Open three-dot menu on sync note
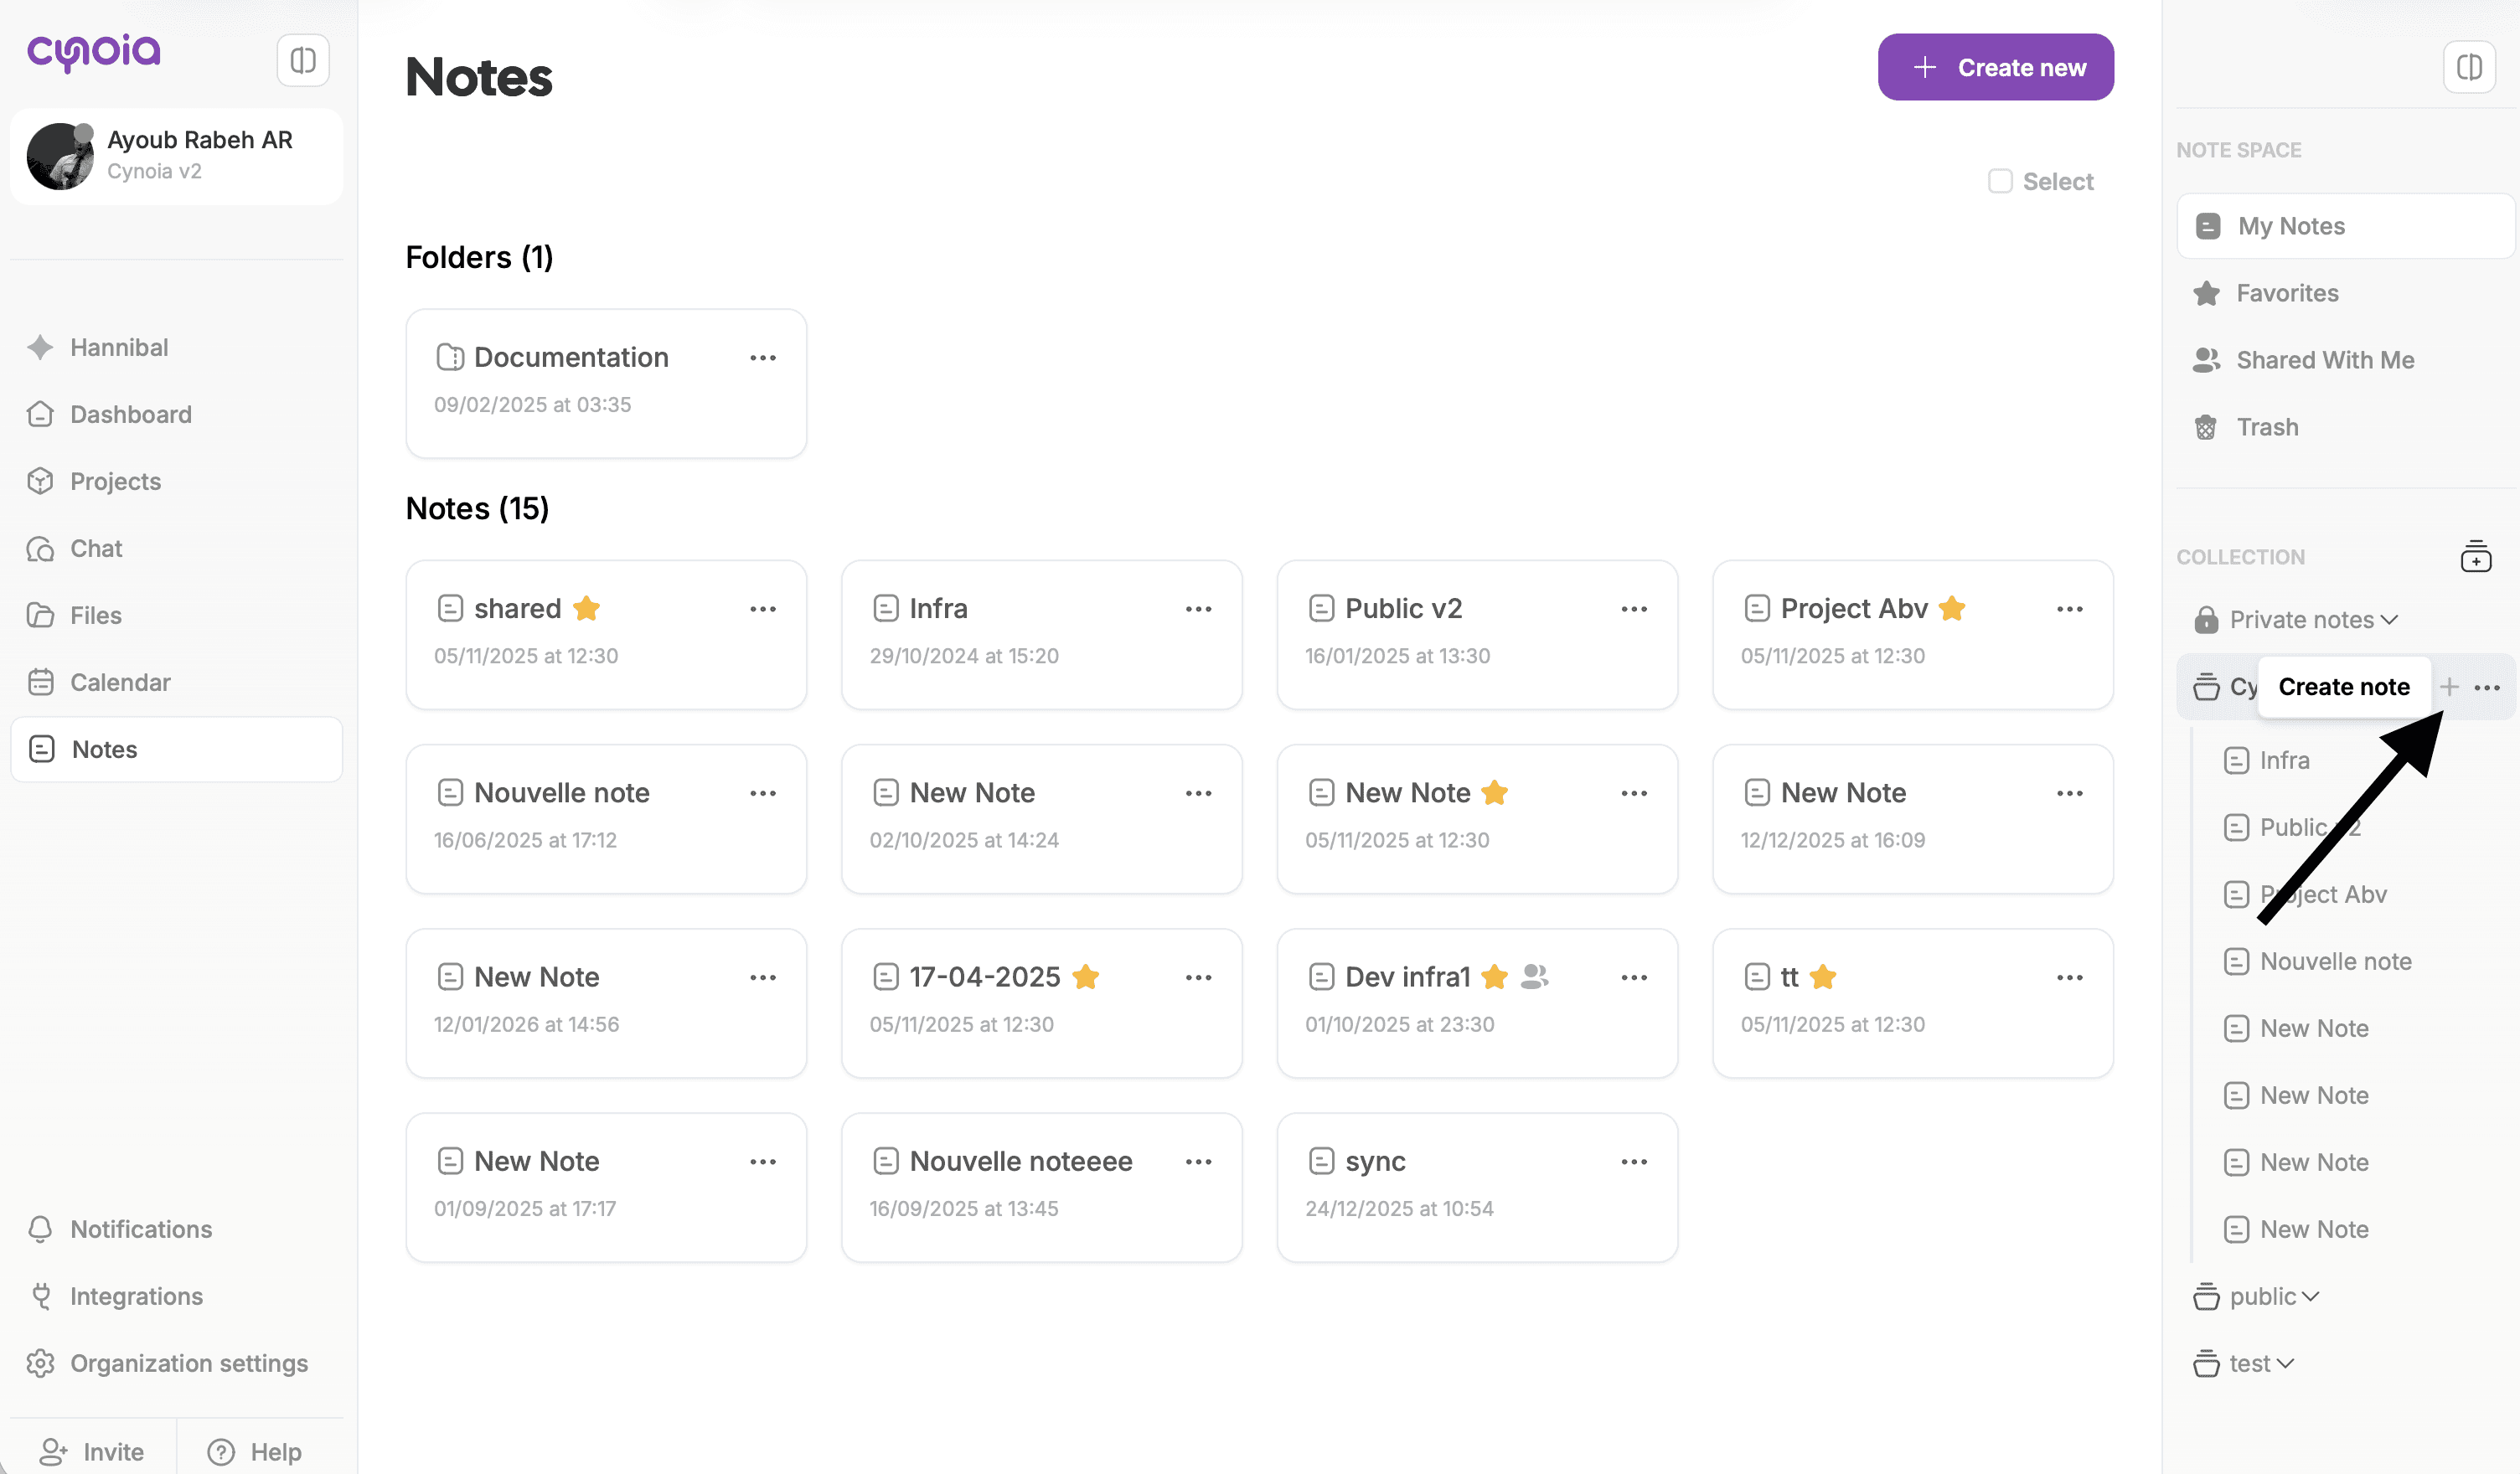 point(1634,1161)
